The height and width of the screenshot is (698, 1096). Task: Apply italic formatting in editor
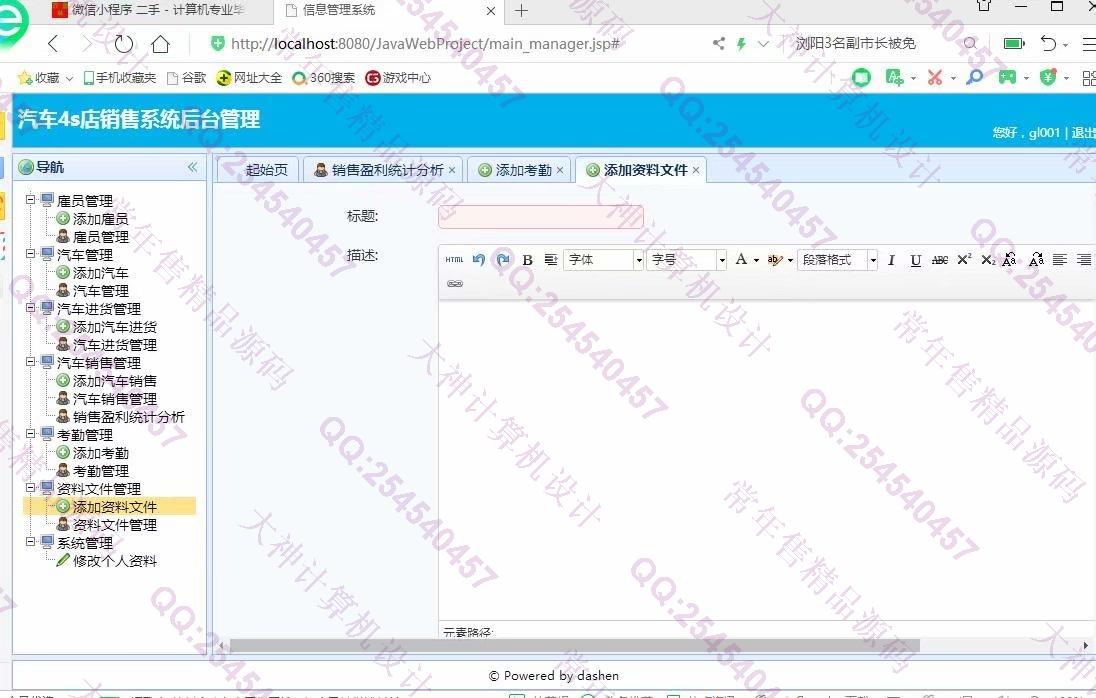tap(891, 260)
